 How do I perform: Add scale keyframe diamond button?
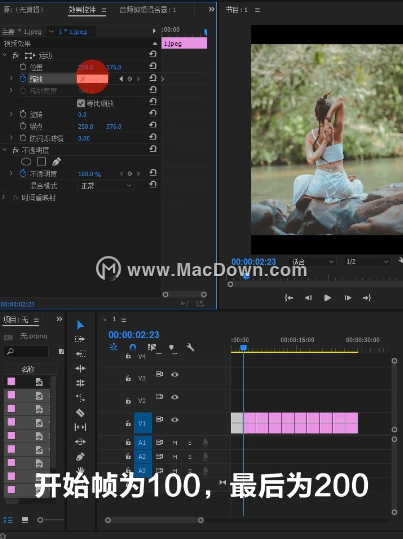click(130, 79)
